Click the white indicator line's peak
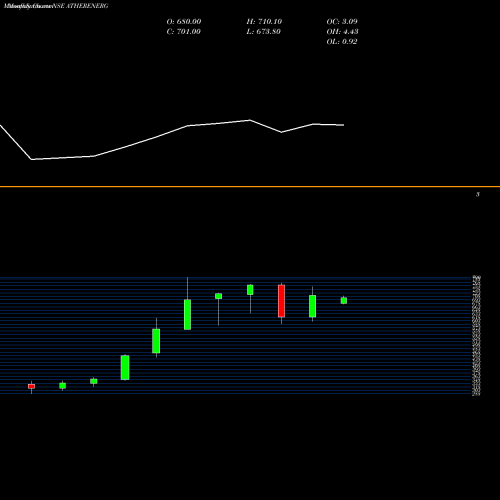The height and width of the screenshot is (500, 500). click(250, 120)
